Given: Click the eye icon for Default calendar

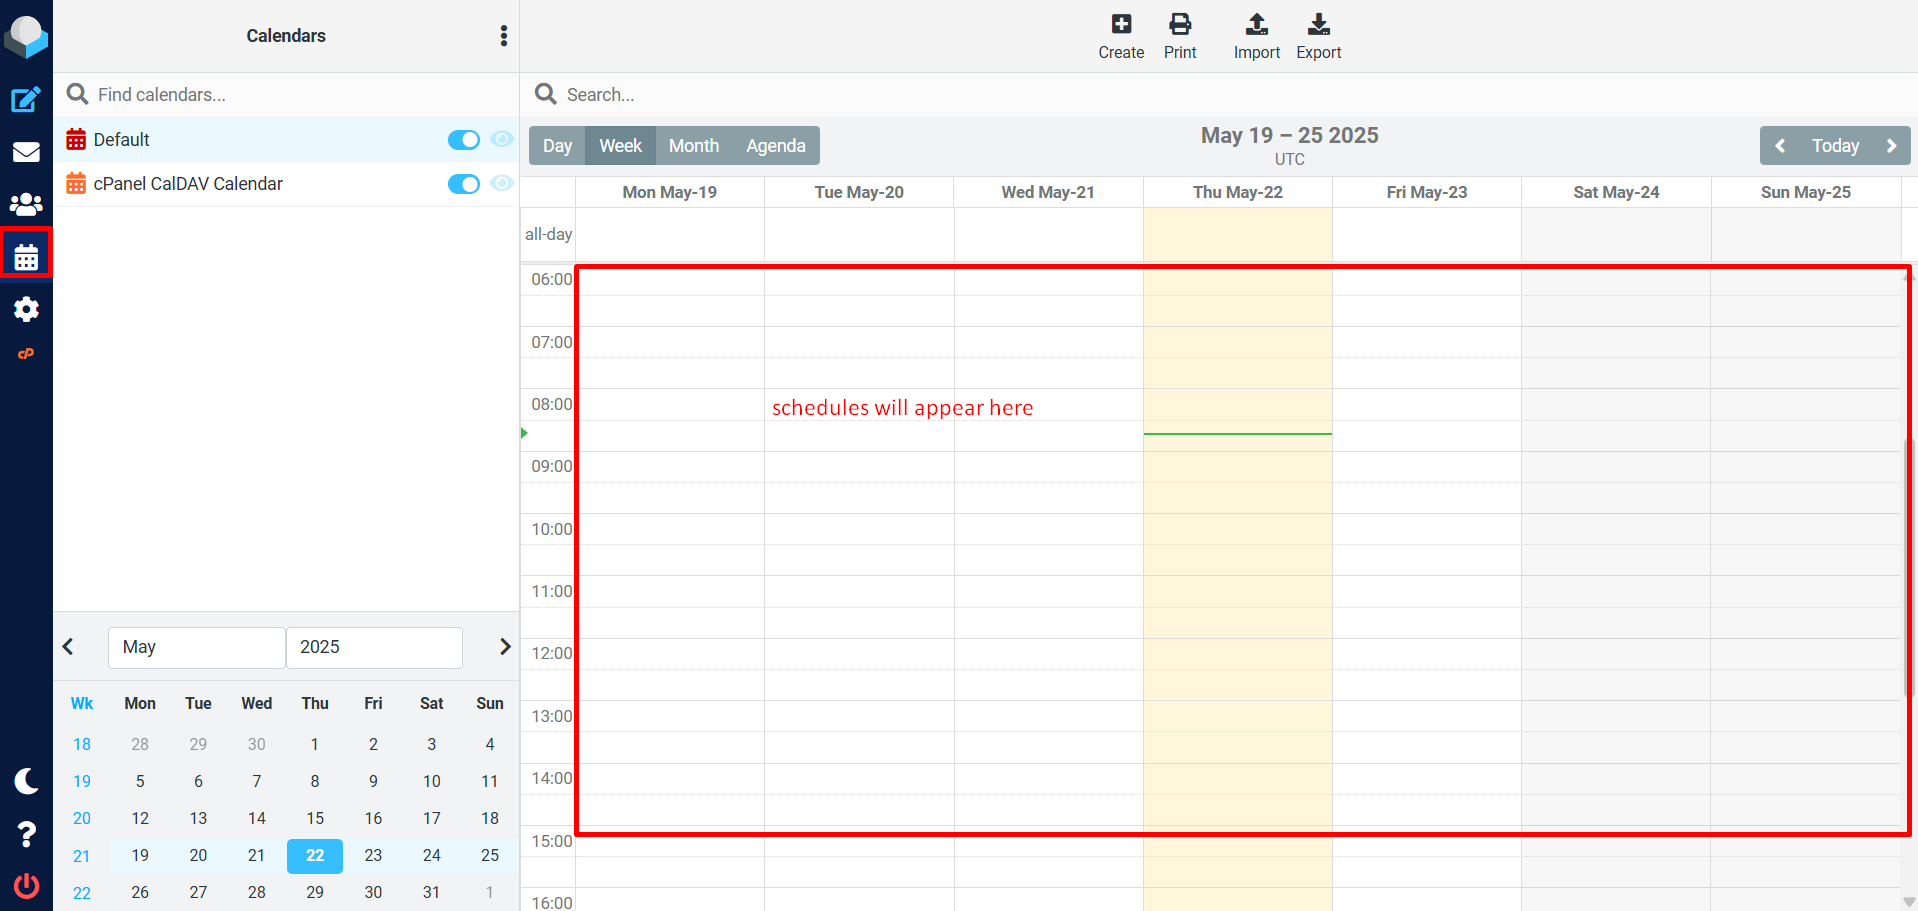Looking at the screenshot, I should (x=502, y=139).
